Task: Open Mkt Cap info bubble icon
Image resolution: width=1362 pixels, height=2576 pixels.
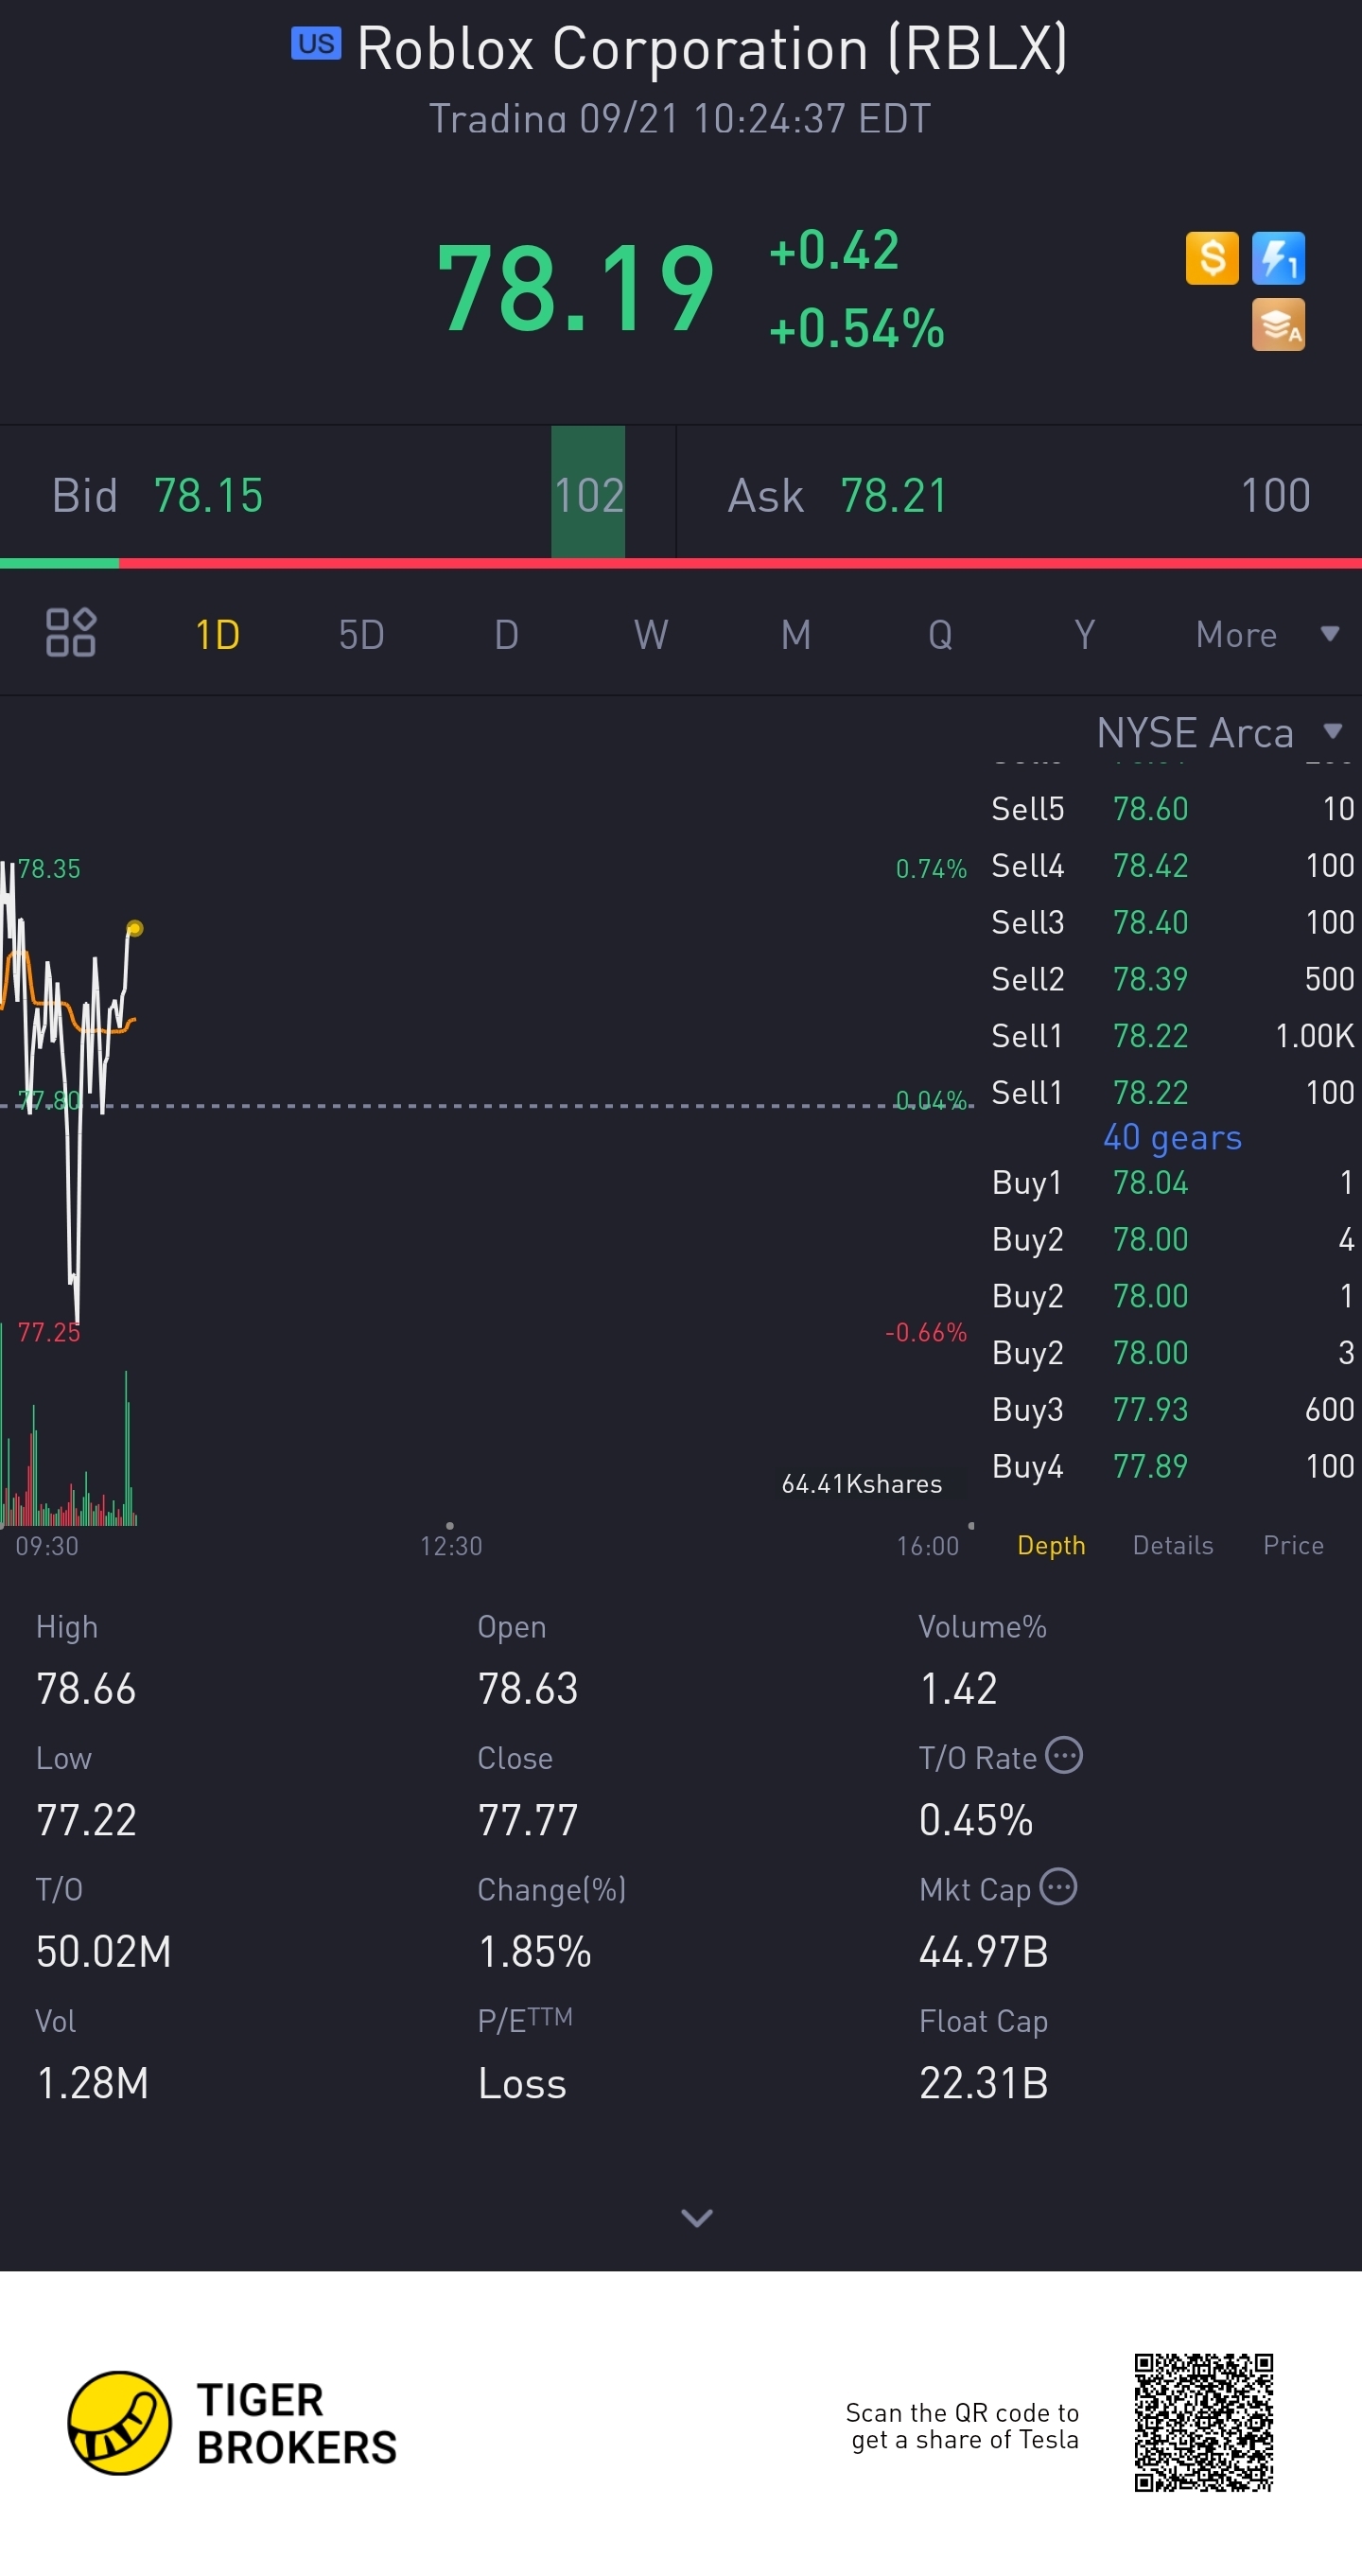Action: [1058, 1887]
